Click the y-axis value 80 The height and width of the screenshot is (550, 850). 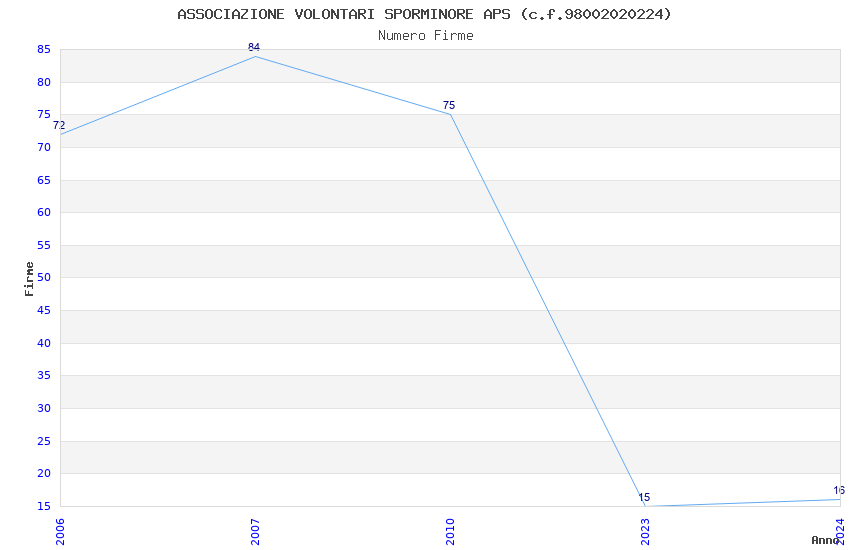pos(44,82)
